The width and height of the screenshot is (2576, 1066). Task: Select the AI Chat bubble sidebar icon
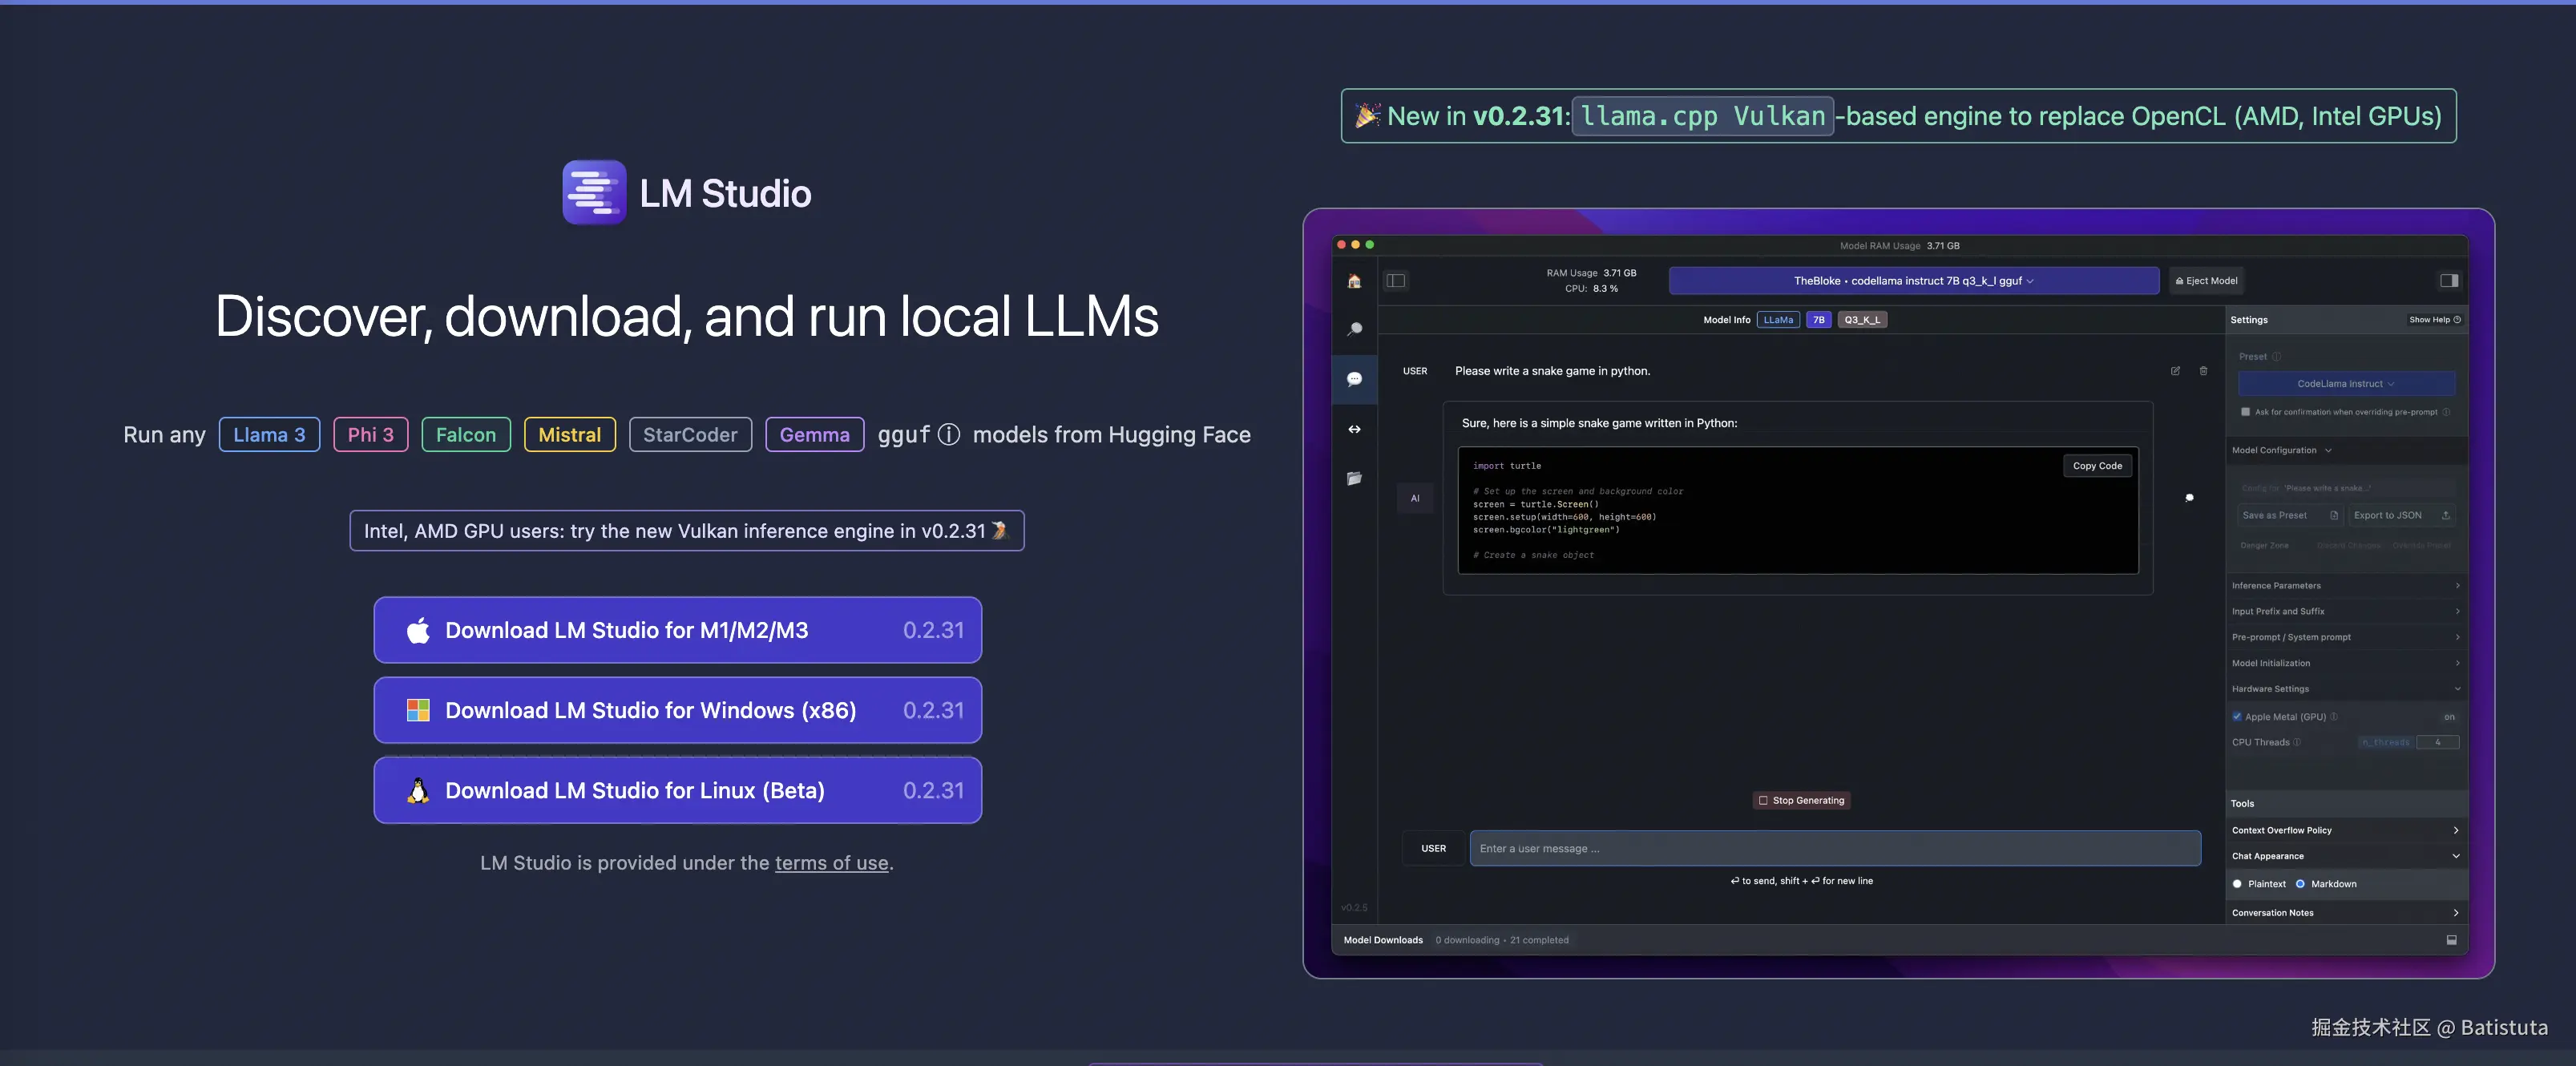click(x=1354, y=379)
